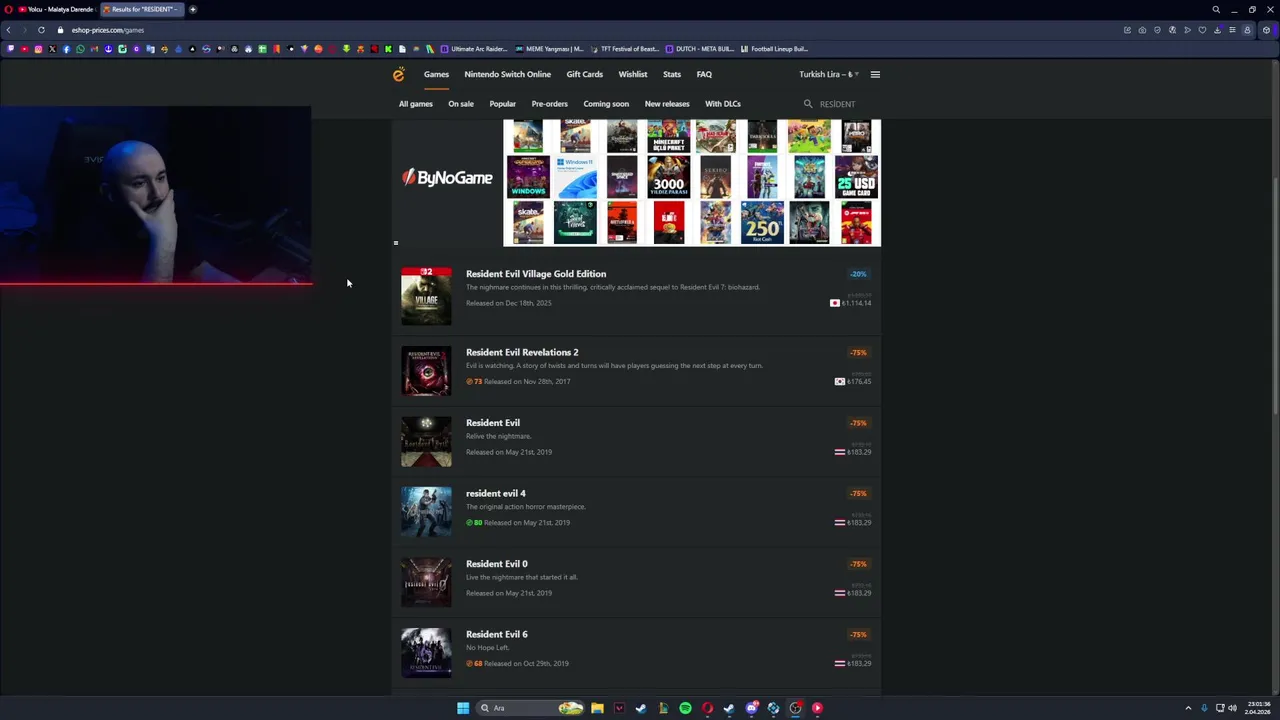Click the Resident Evil 6 cover thumbnail
The width and height of the screenshot is (1280, 720).
click(426, 653)
